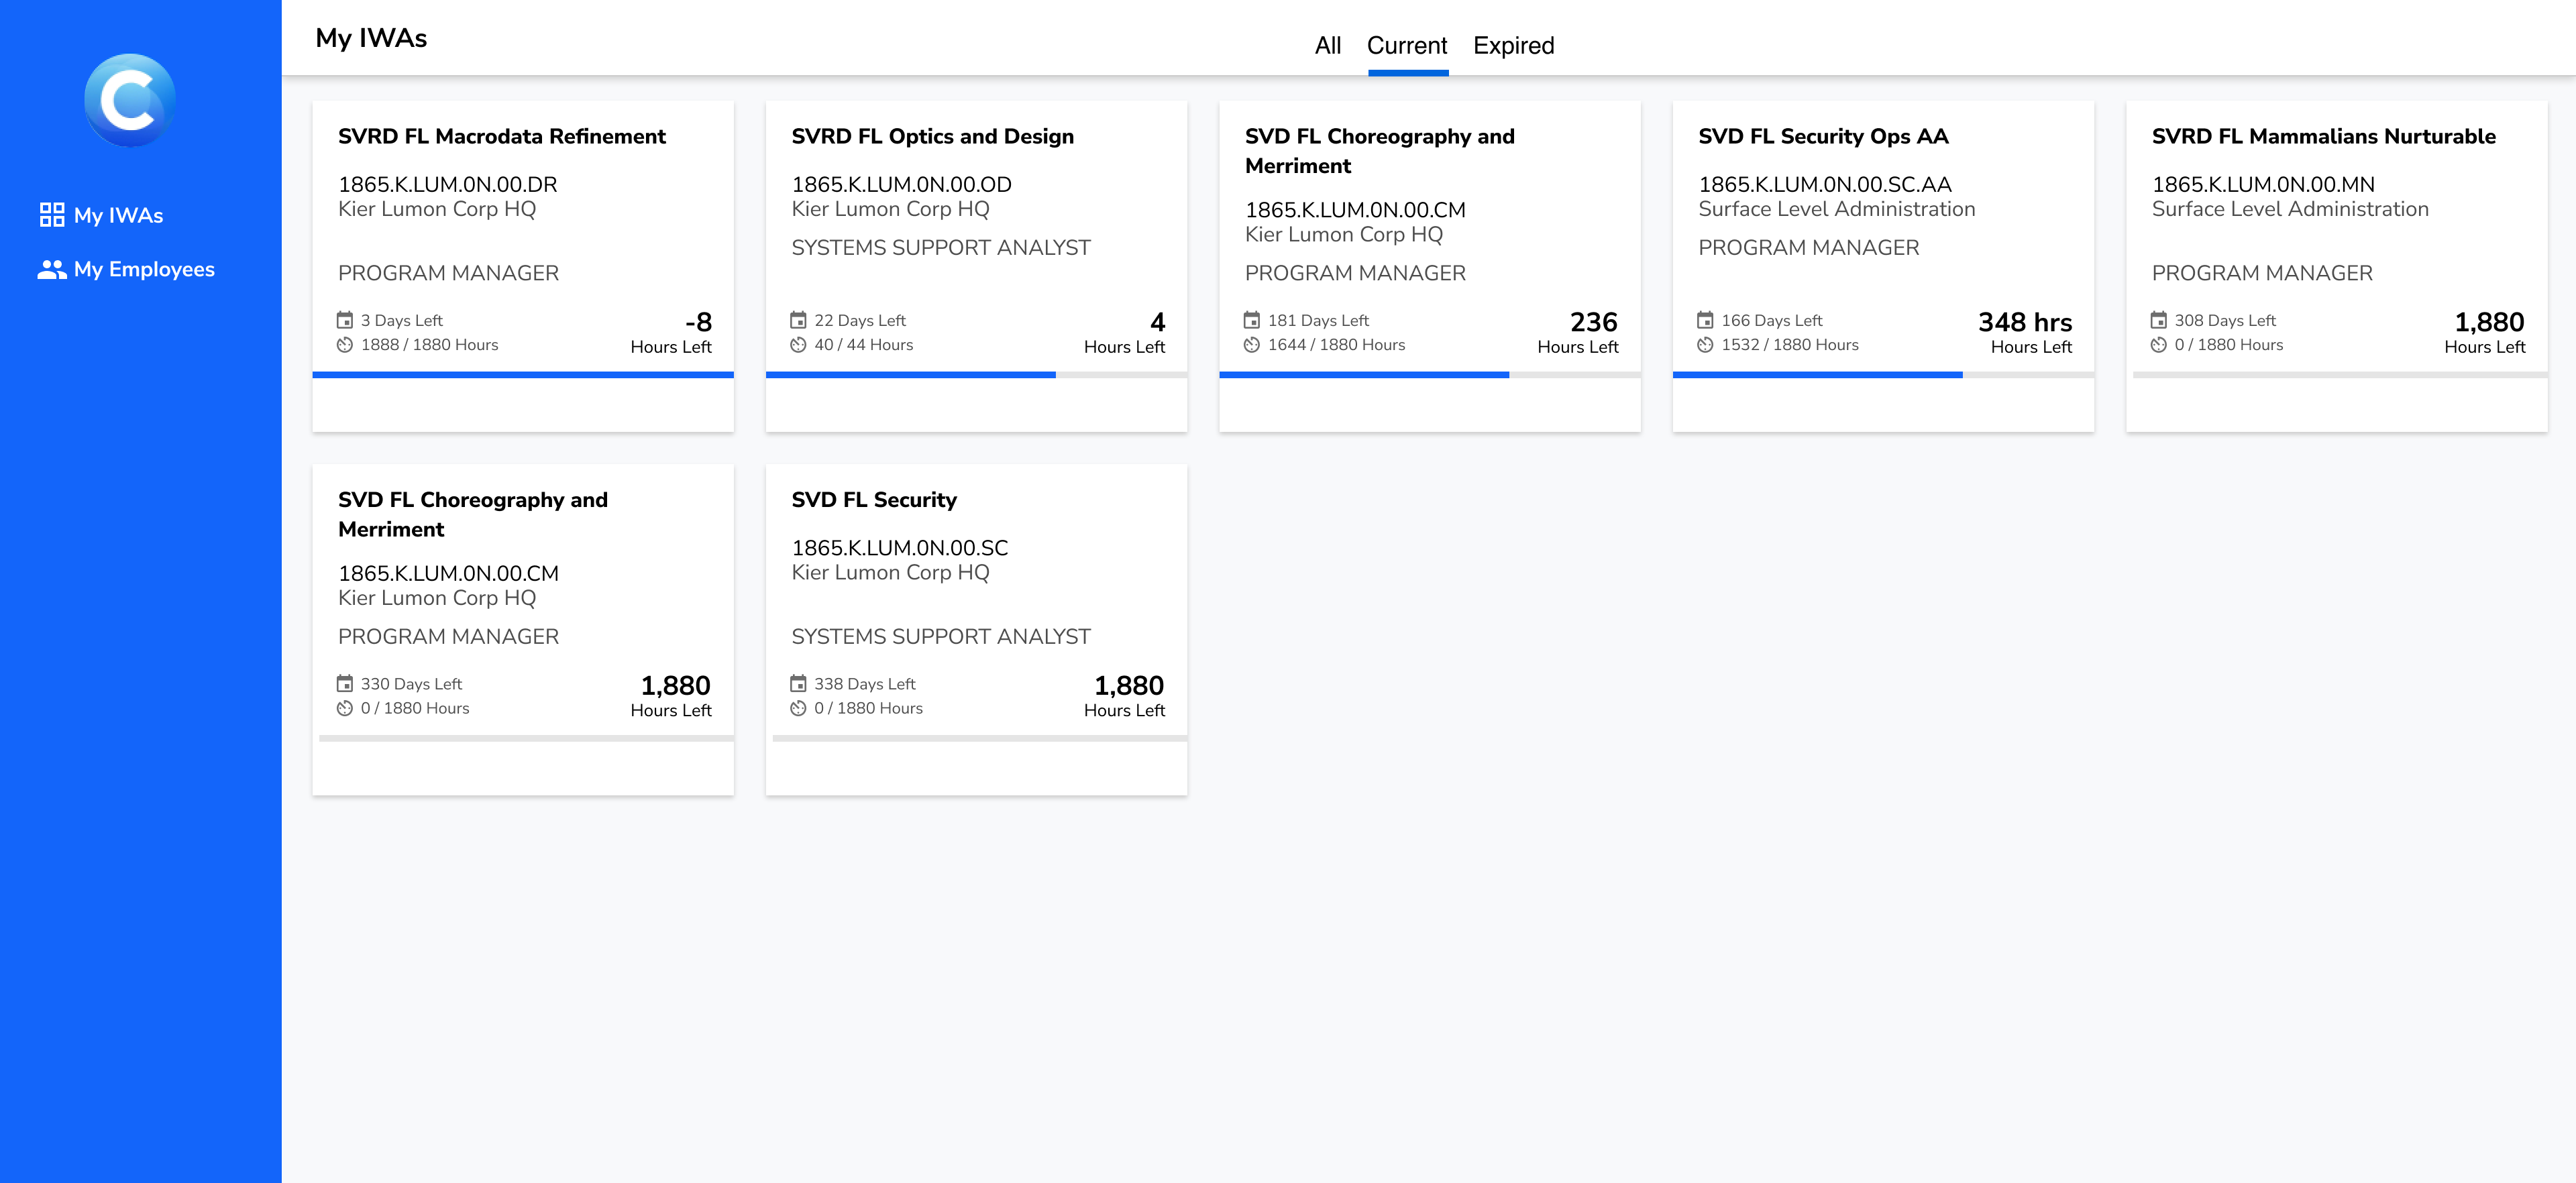
Task: Click calendar icon next to 330 Days Left
Action: coord(345,684)
